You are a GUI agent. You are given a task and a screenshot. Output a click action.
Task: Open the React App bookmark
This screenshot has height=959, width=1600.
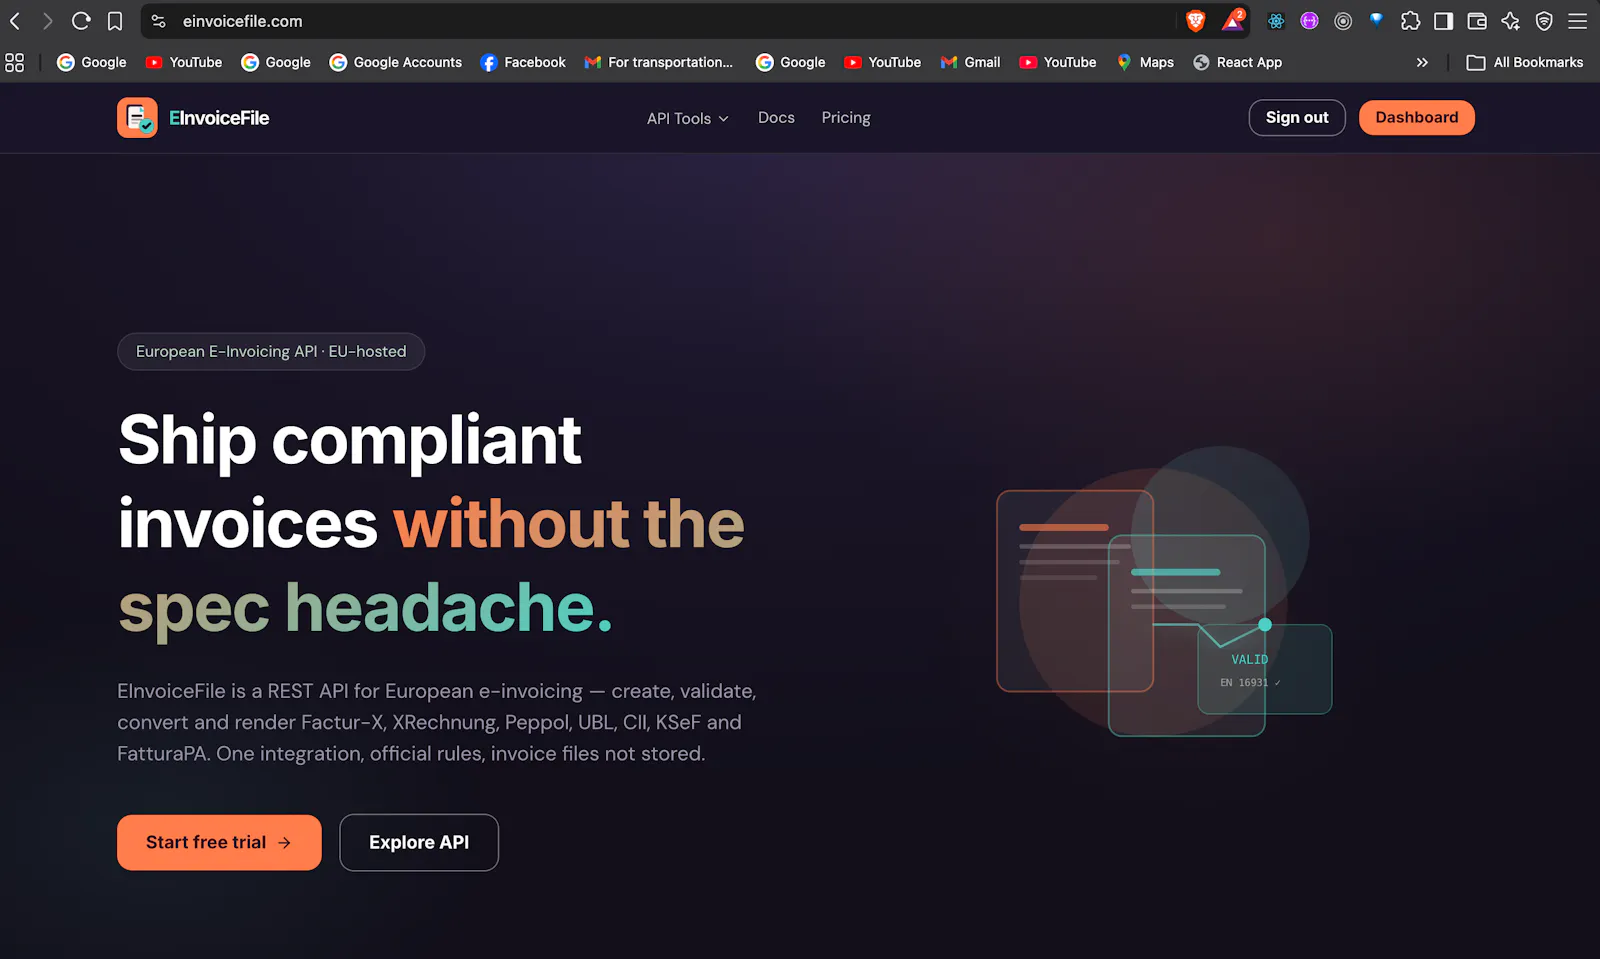(1238, 62)
